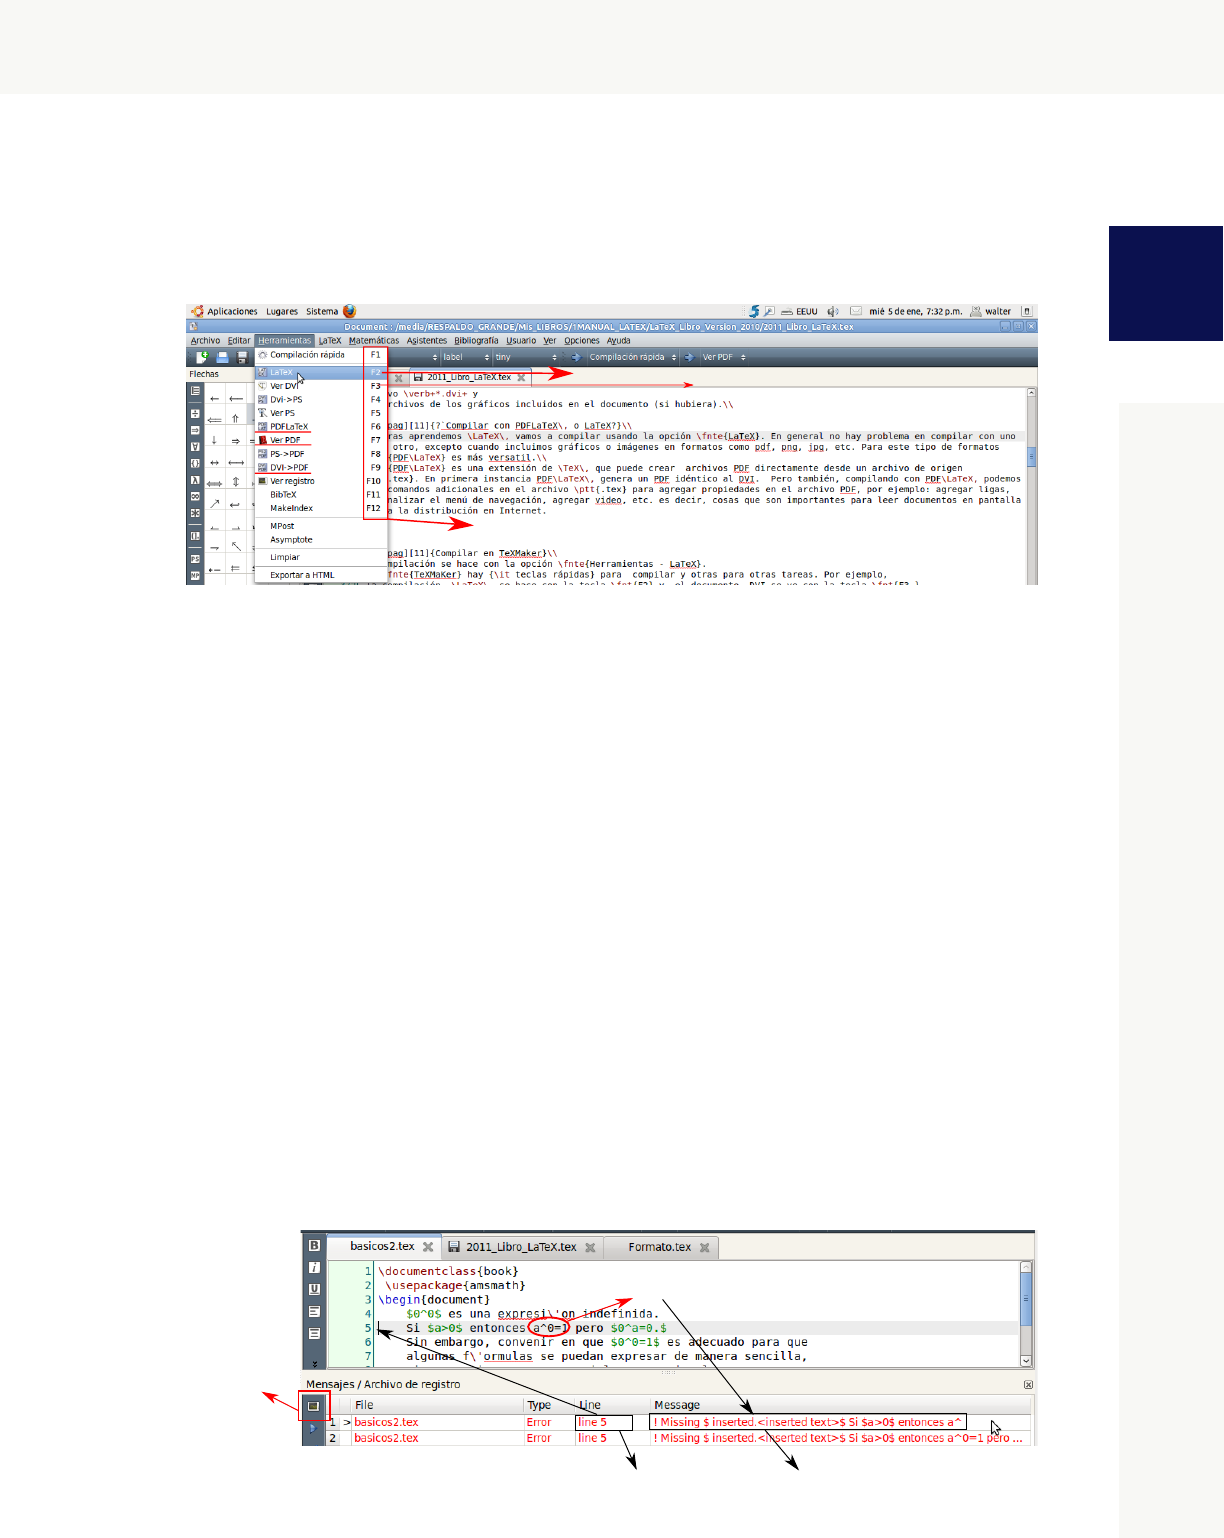1224x1538 pixels.
Task: Launch Firefox from the top panel
Action: (x=349, y=311)
